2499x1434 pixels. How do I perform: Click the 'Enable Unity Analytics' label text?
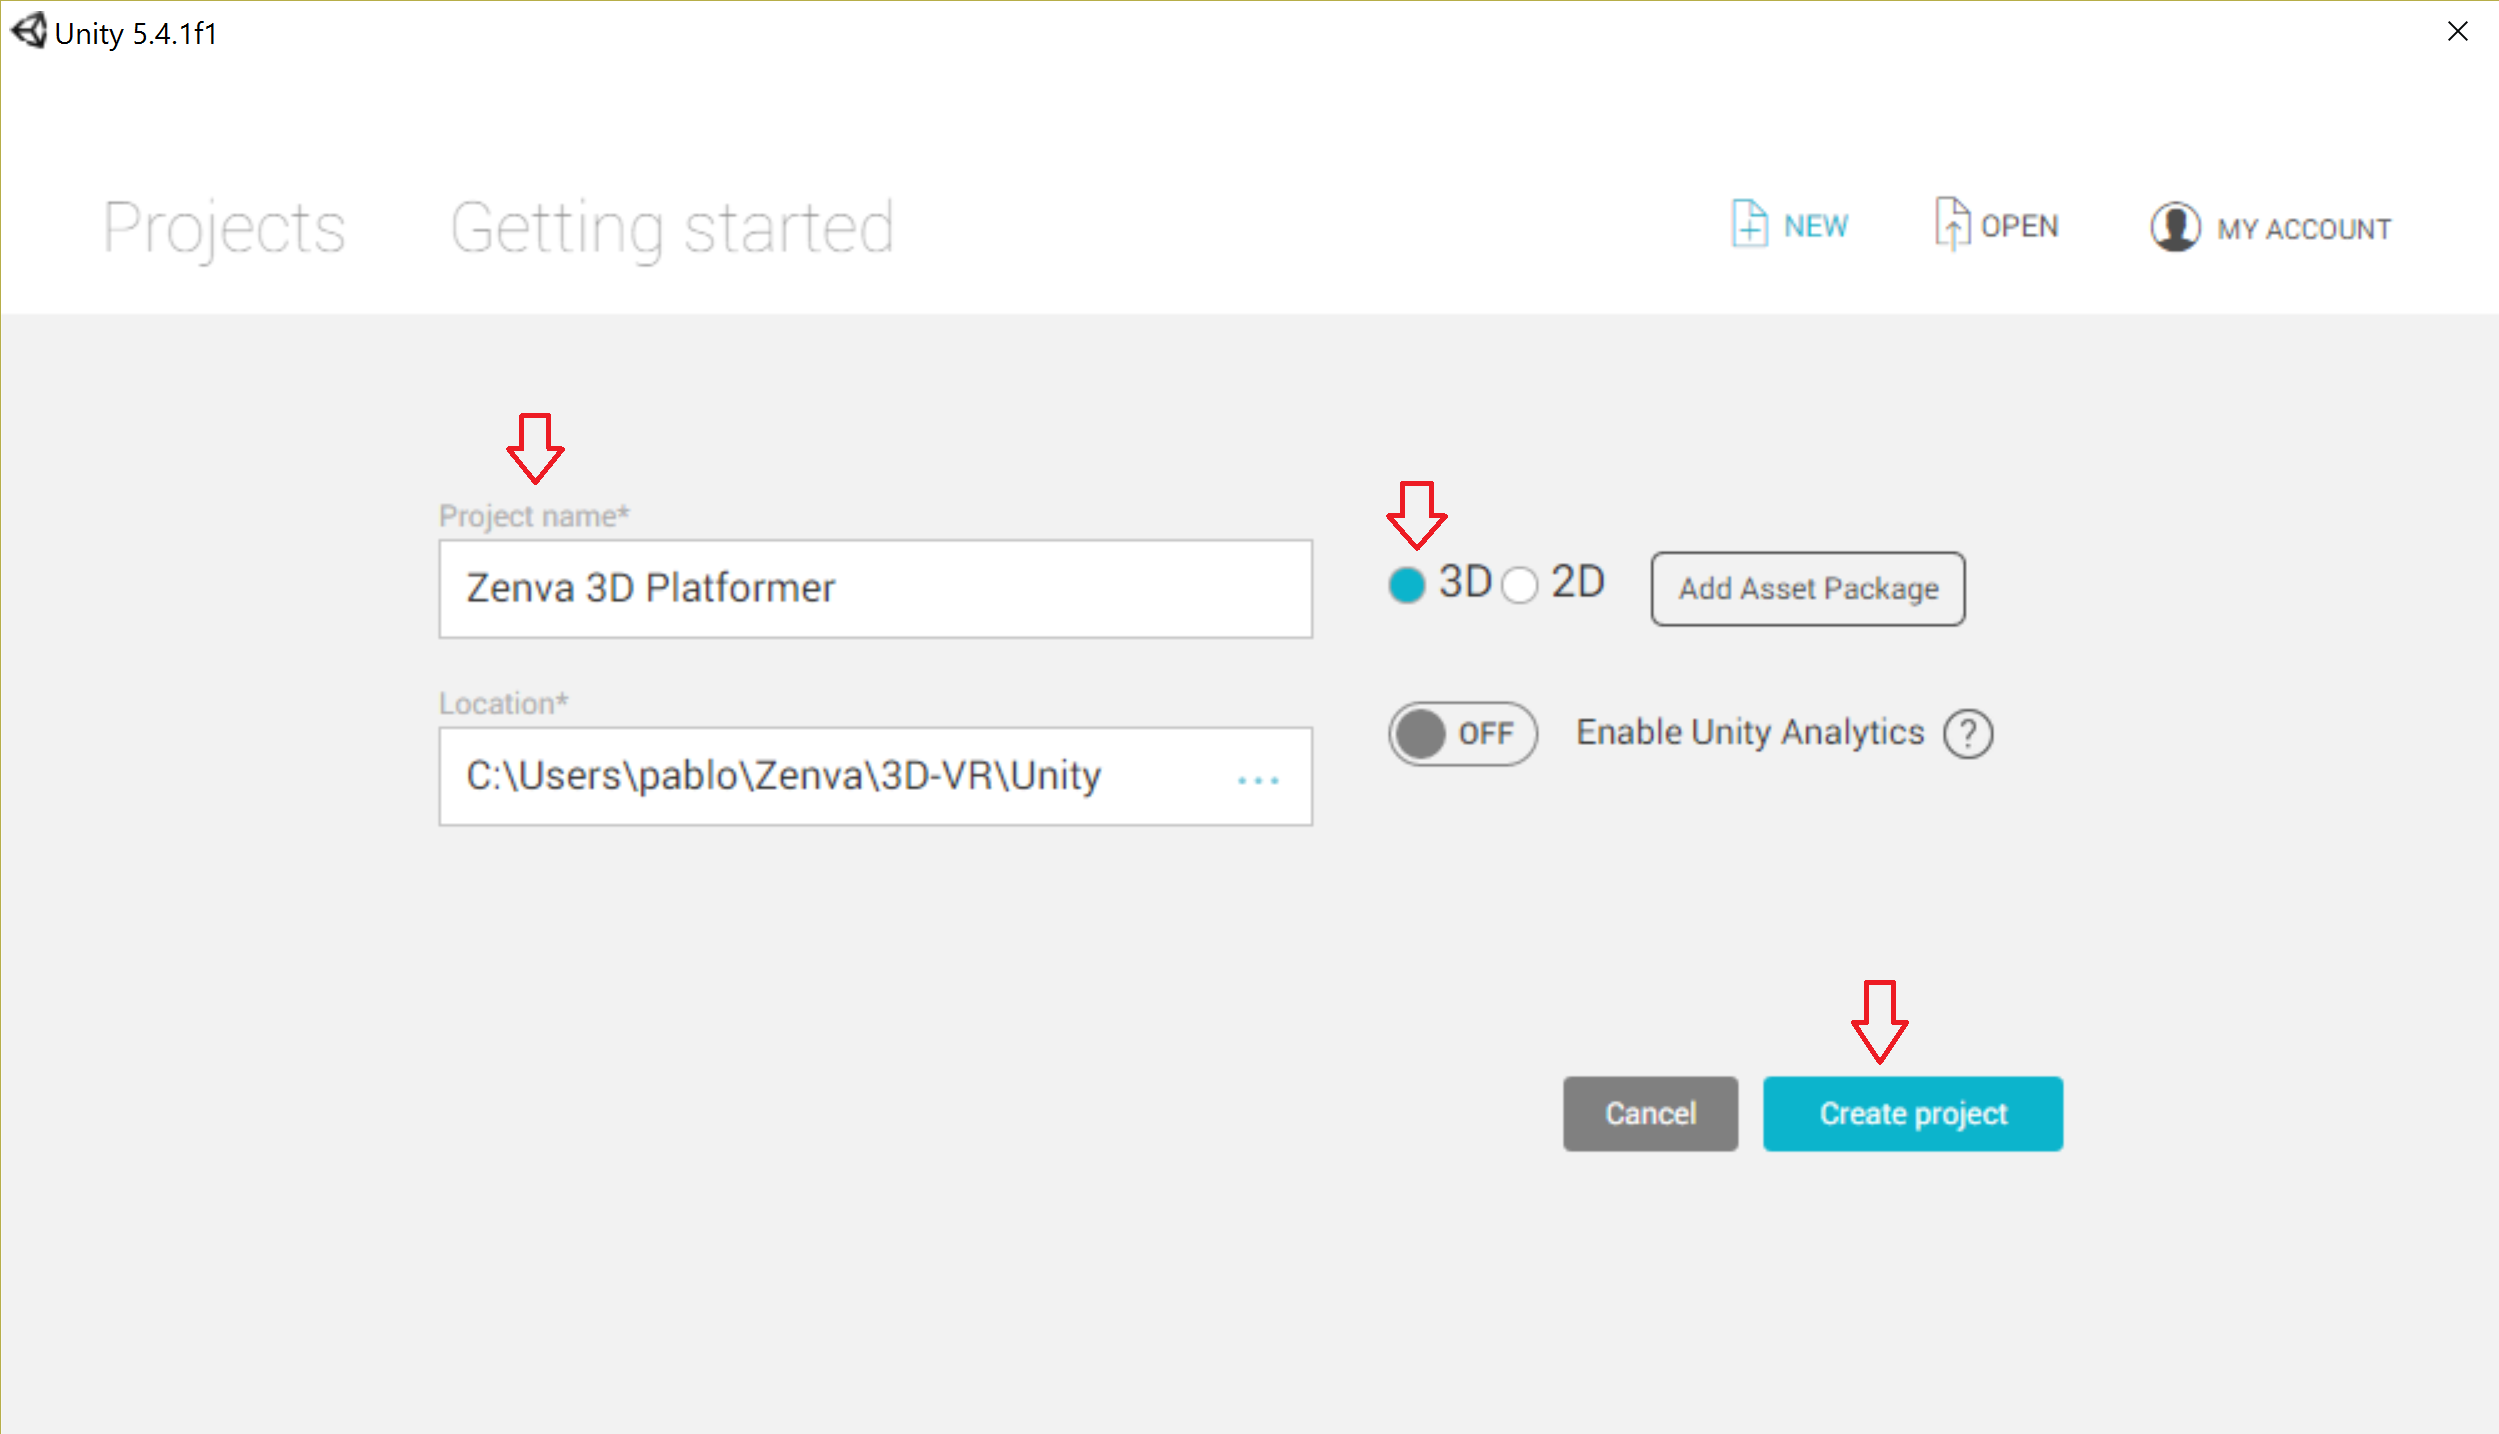[1750, 733]
